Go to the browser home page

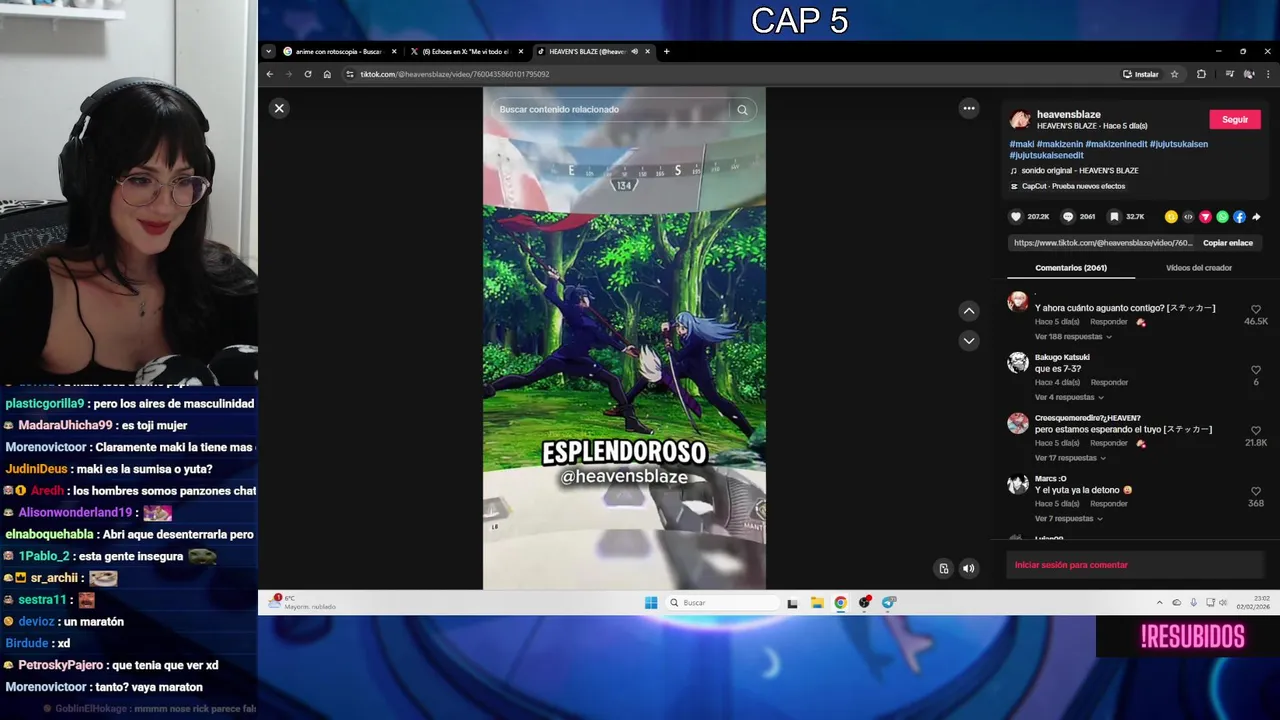(327, 74)
